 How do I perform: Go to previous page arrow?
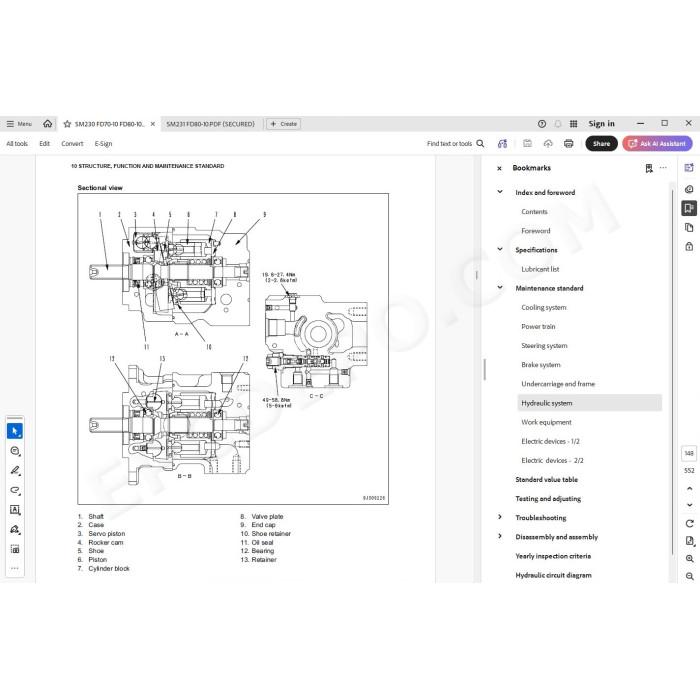click(689, 489)
